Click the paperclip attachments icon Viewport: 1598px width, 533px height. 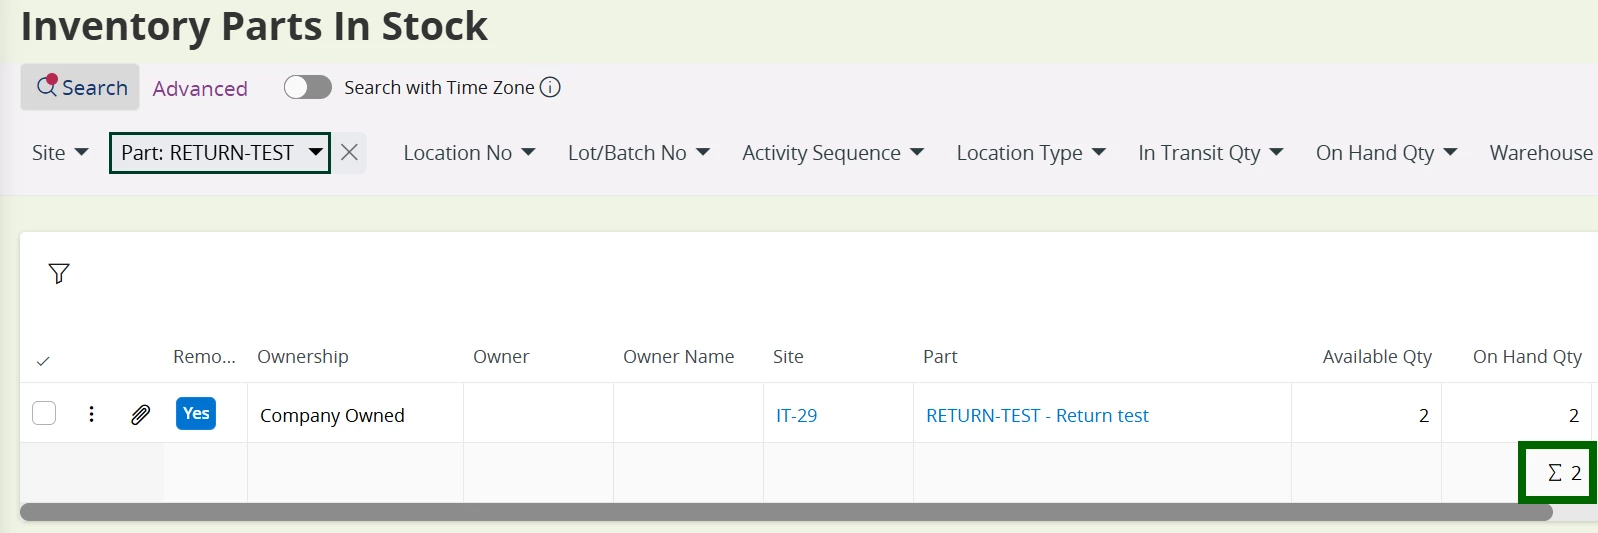click(x=140, y=414)
